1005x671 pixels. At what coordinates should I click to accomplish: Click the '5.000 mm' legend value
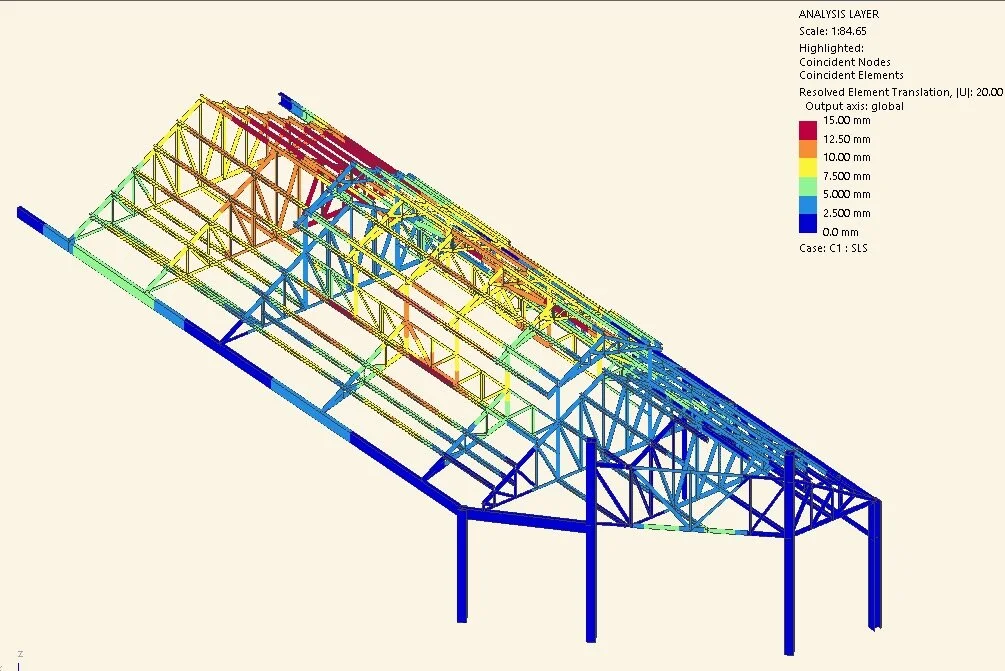(x=847, y=194)
